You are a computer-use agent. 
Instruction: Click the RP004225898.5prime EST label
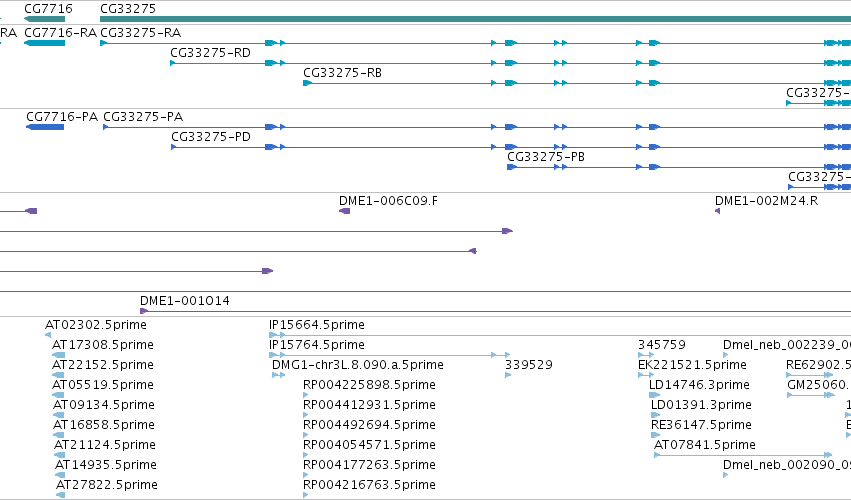point(369,385)
